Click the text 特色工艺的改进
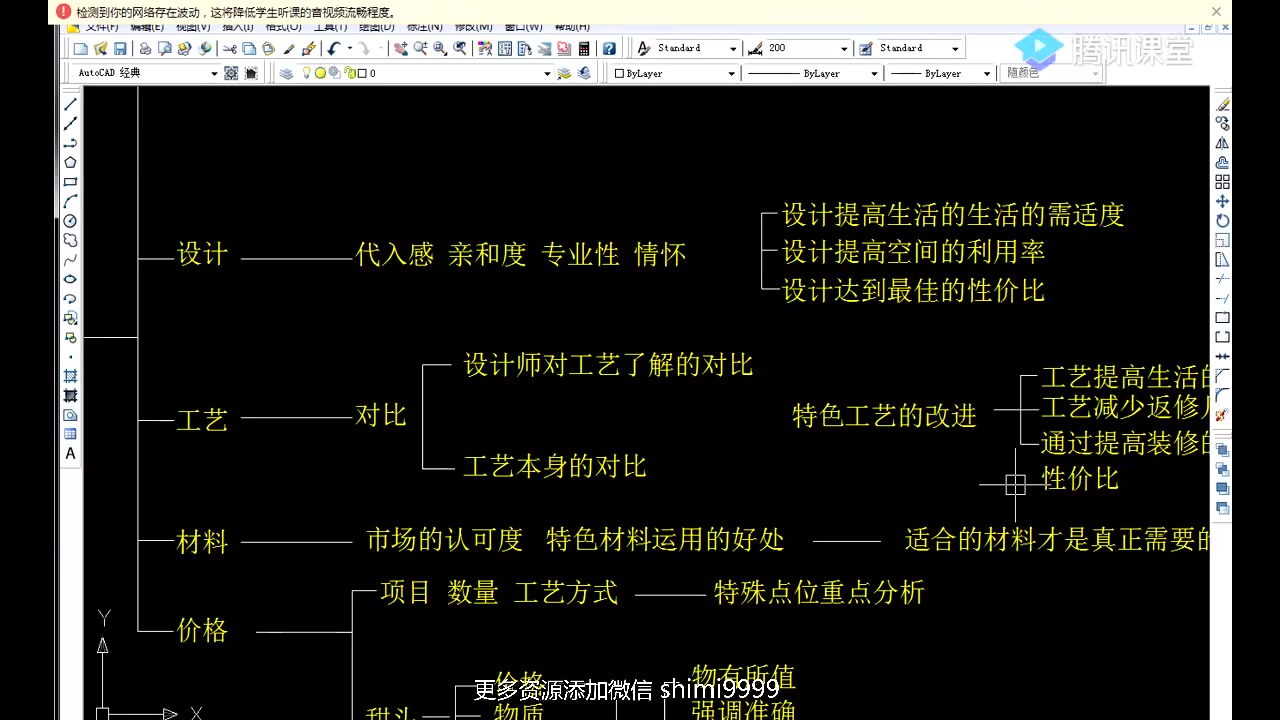This screenshot has width=1280, height=720. (x=884, y=415)
